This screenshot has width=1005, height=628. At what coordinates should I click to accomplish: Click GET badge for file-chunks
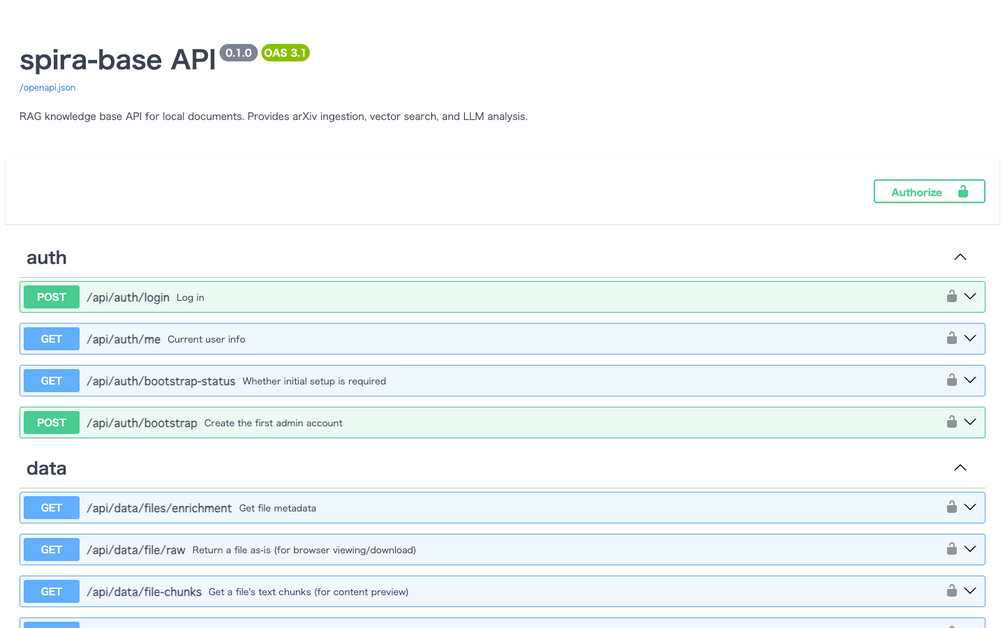pos(51,591)
